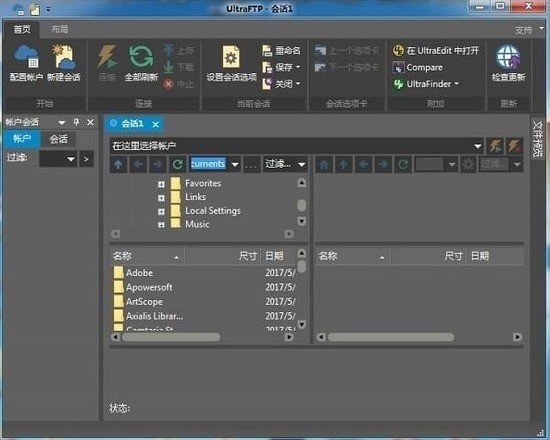Pin the 帐户会话 side panel

coord(76,122)
